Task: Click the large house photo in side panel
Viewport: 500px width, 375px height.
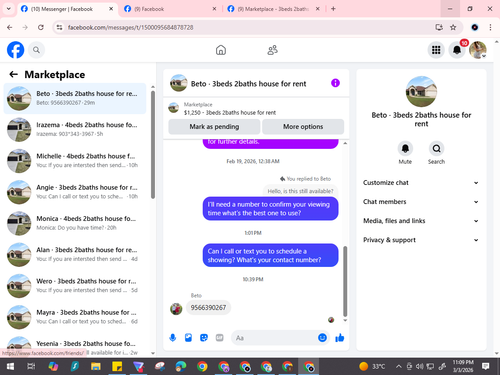Action: point(421,91)
